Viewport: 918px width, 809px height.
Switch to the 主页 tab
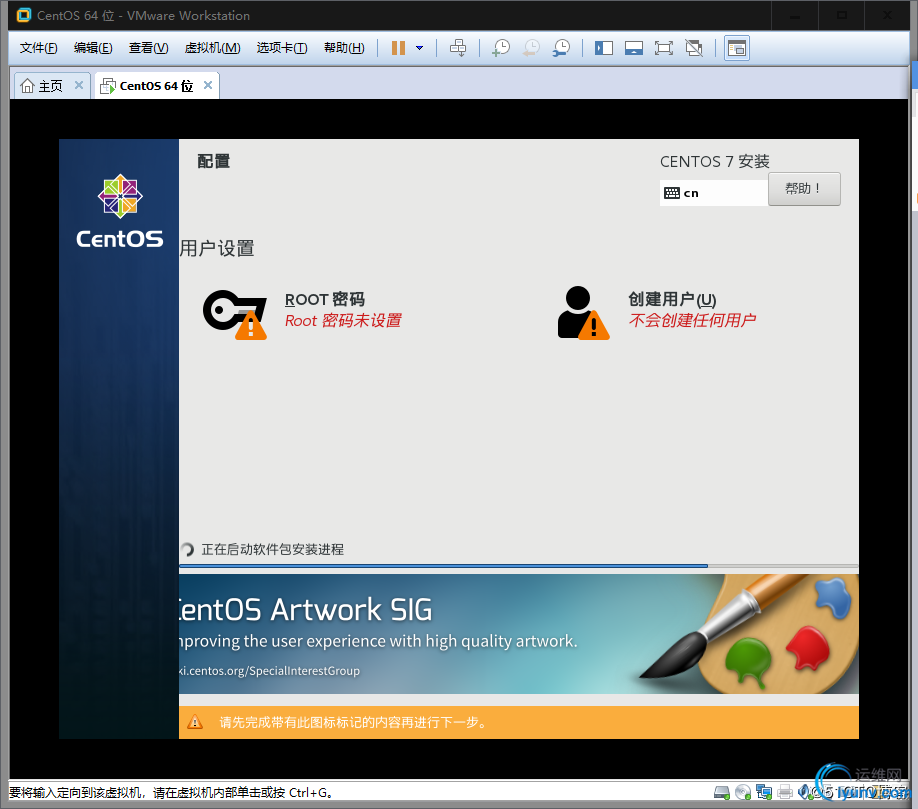click(x=50, y=86)
